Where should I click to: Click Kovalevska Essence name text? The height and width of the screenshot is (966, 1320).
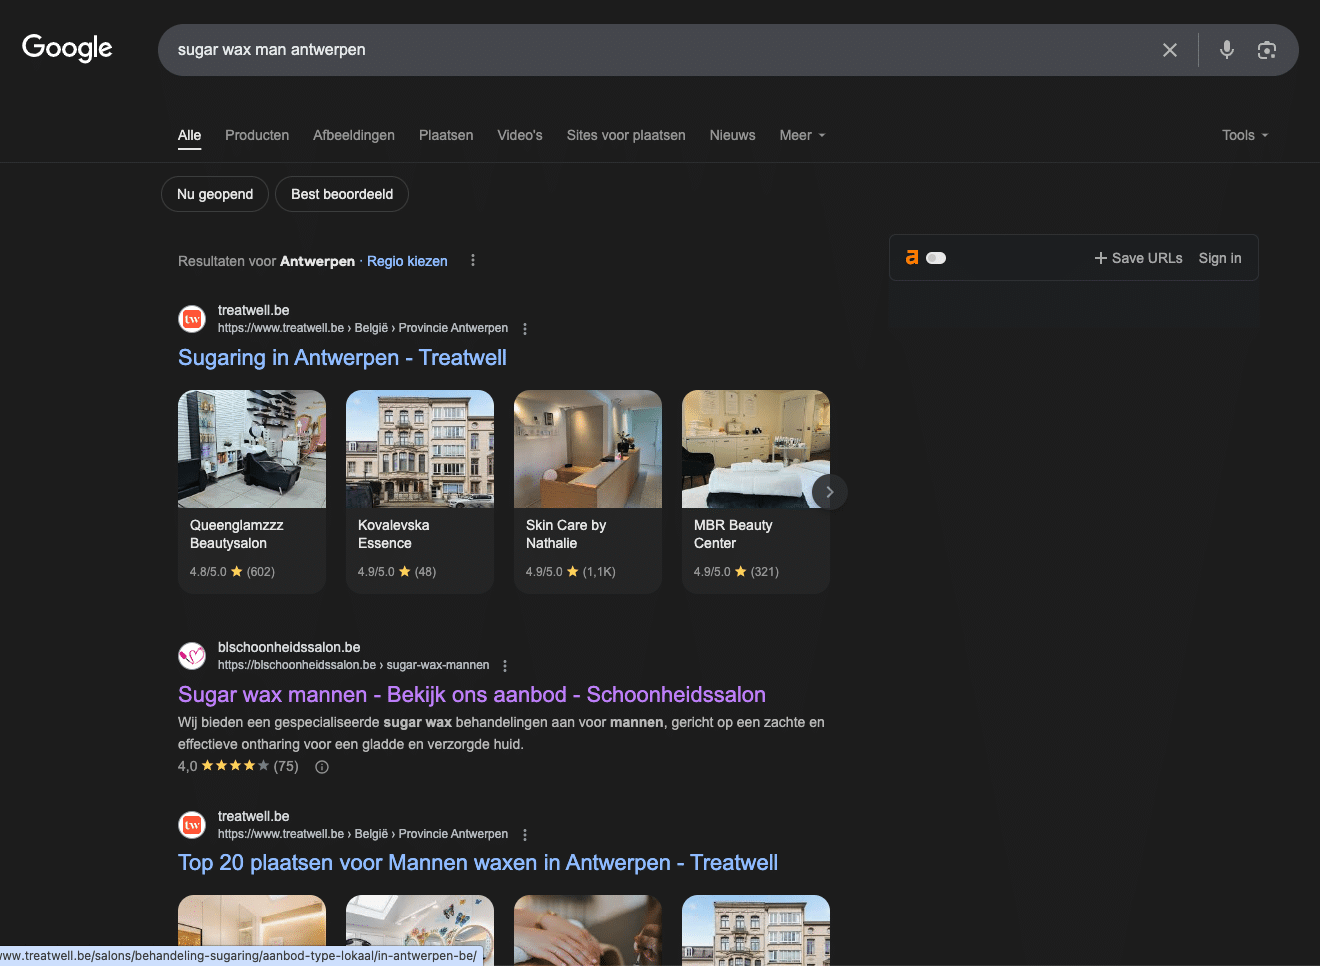click(x=394, y=534)
